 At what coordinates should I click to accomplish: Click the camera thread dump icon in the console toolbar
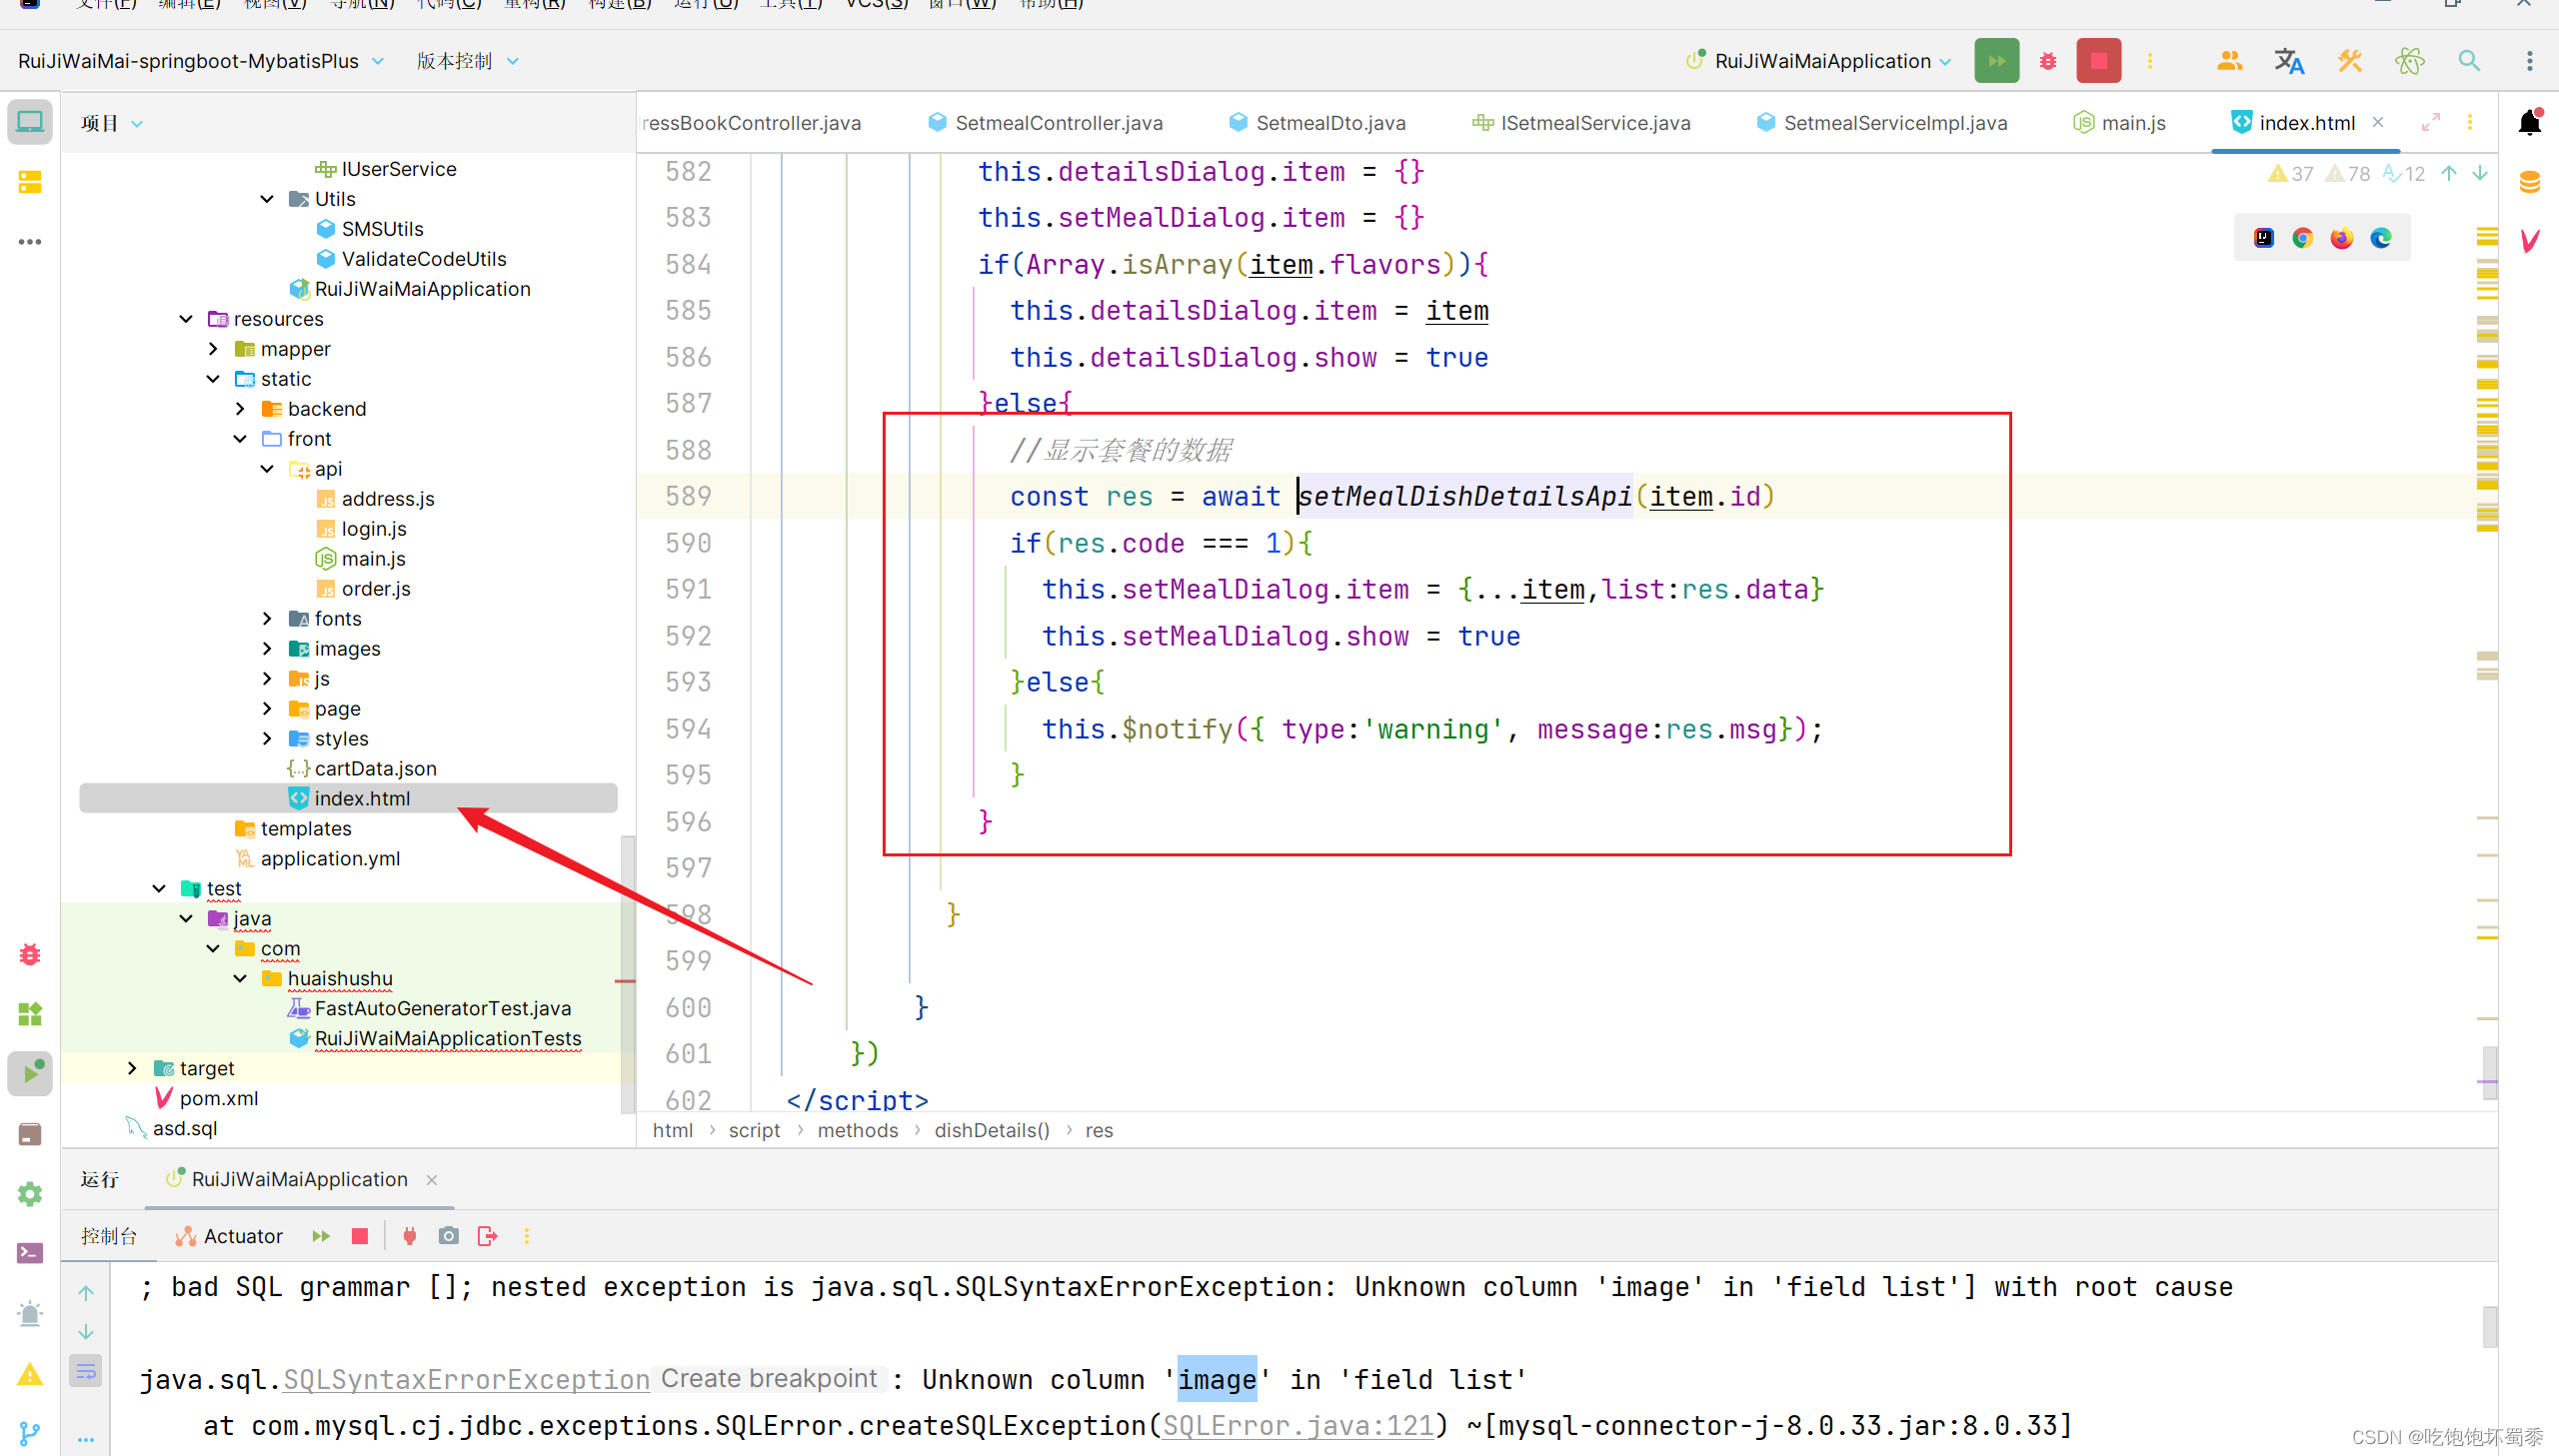(x=448, y=1236)
